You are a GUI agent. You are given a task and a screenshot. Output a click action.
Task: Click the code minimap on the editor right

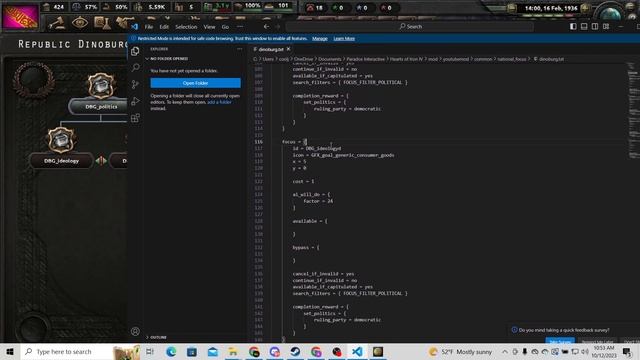click(633, 110)
